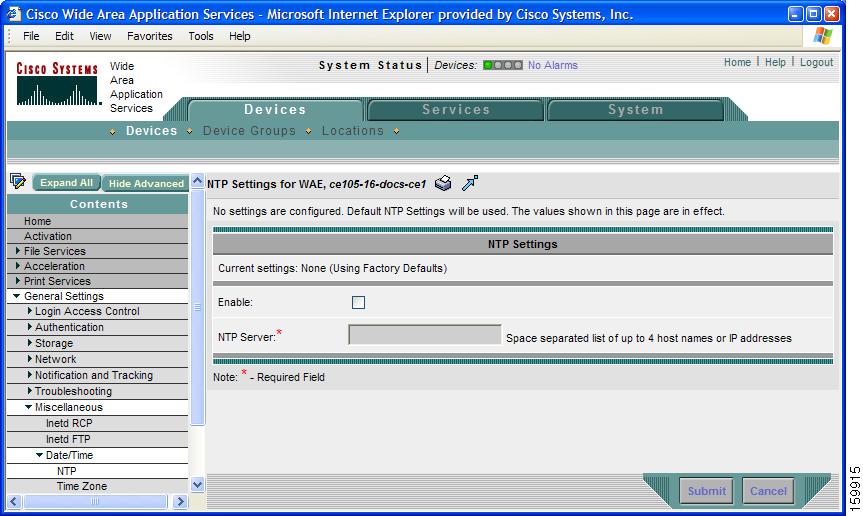863x516 pixels.
Task: Expand the Network node
Action: coord(29,359)
